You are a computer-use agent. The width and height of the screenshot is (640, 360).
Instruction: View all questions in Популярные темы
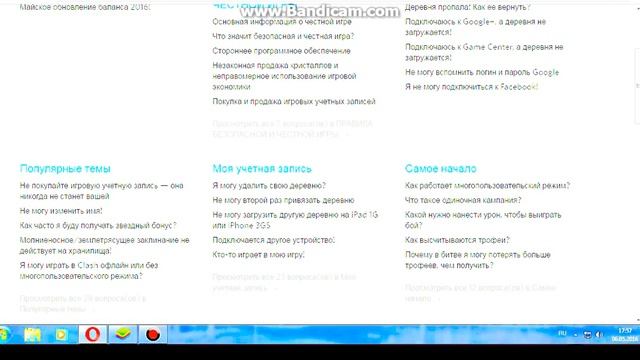pyautogui.click(x=82, y=304)
